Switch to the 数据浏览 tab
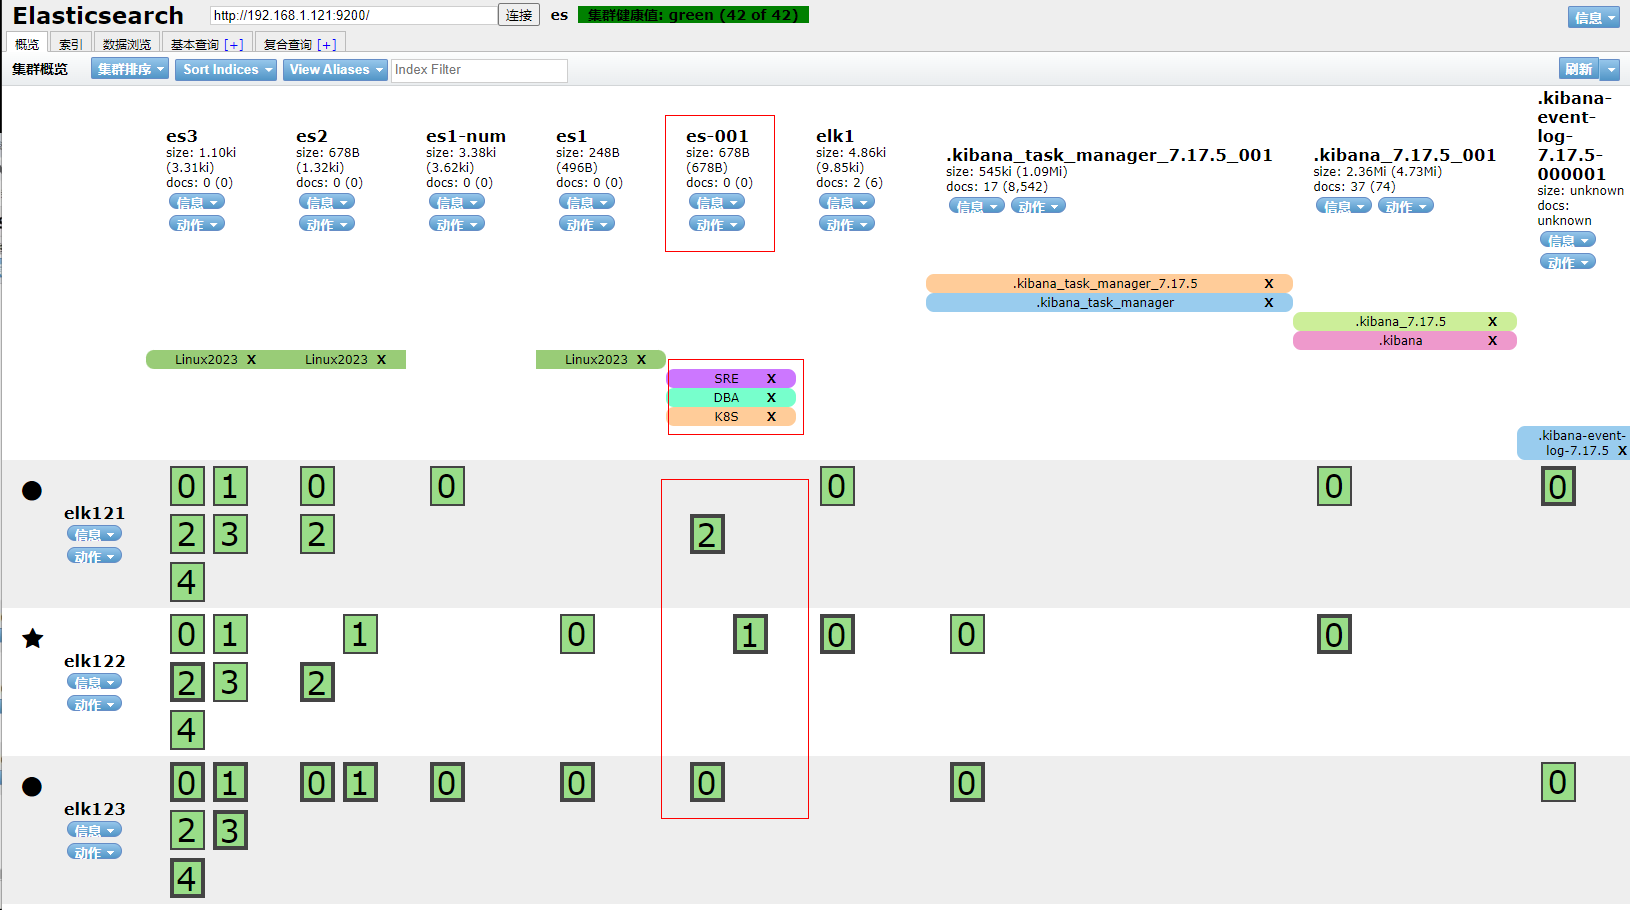The width and height of the screenshot is (1630, 910). click(126, 44)
